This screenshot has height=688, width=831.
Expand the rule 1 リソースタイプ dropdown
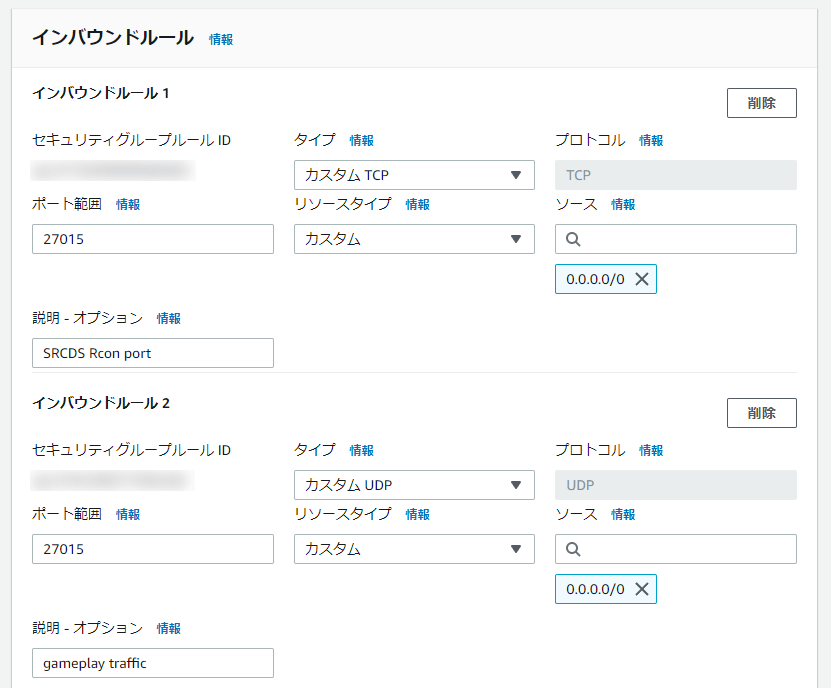point(414,239)
